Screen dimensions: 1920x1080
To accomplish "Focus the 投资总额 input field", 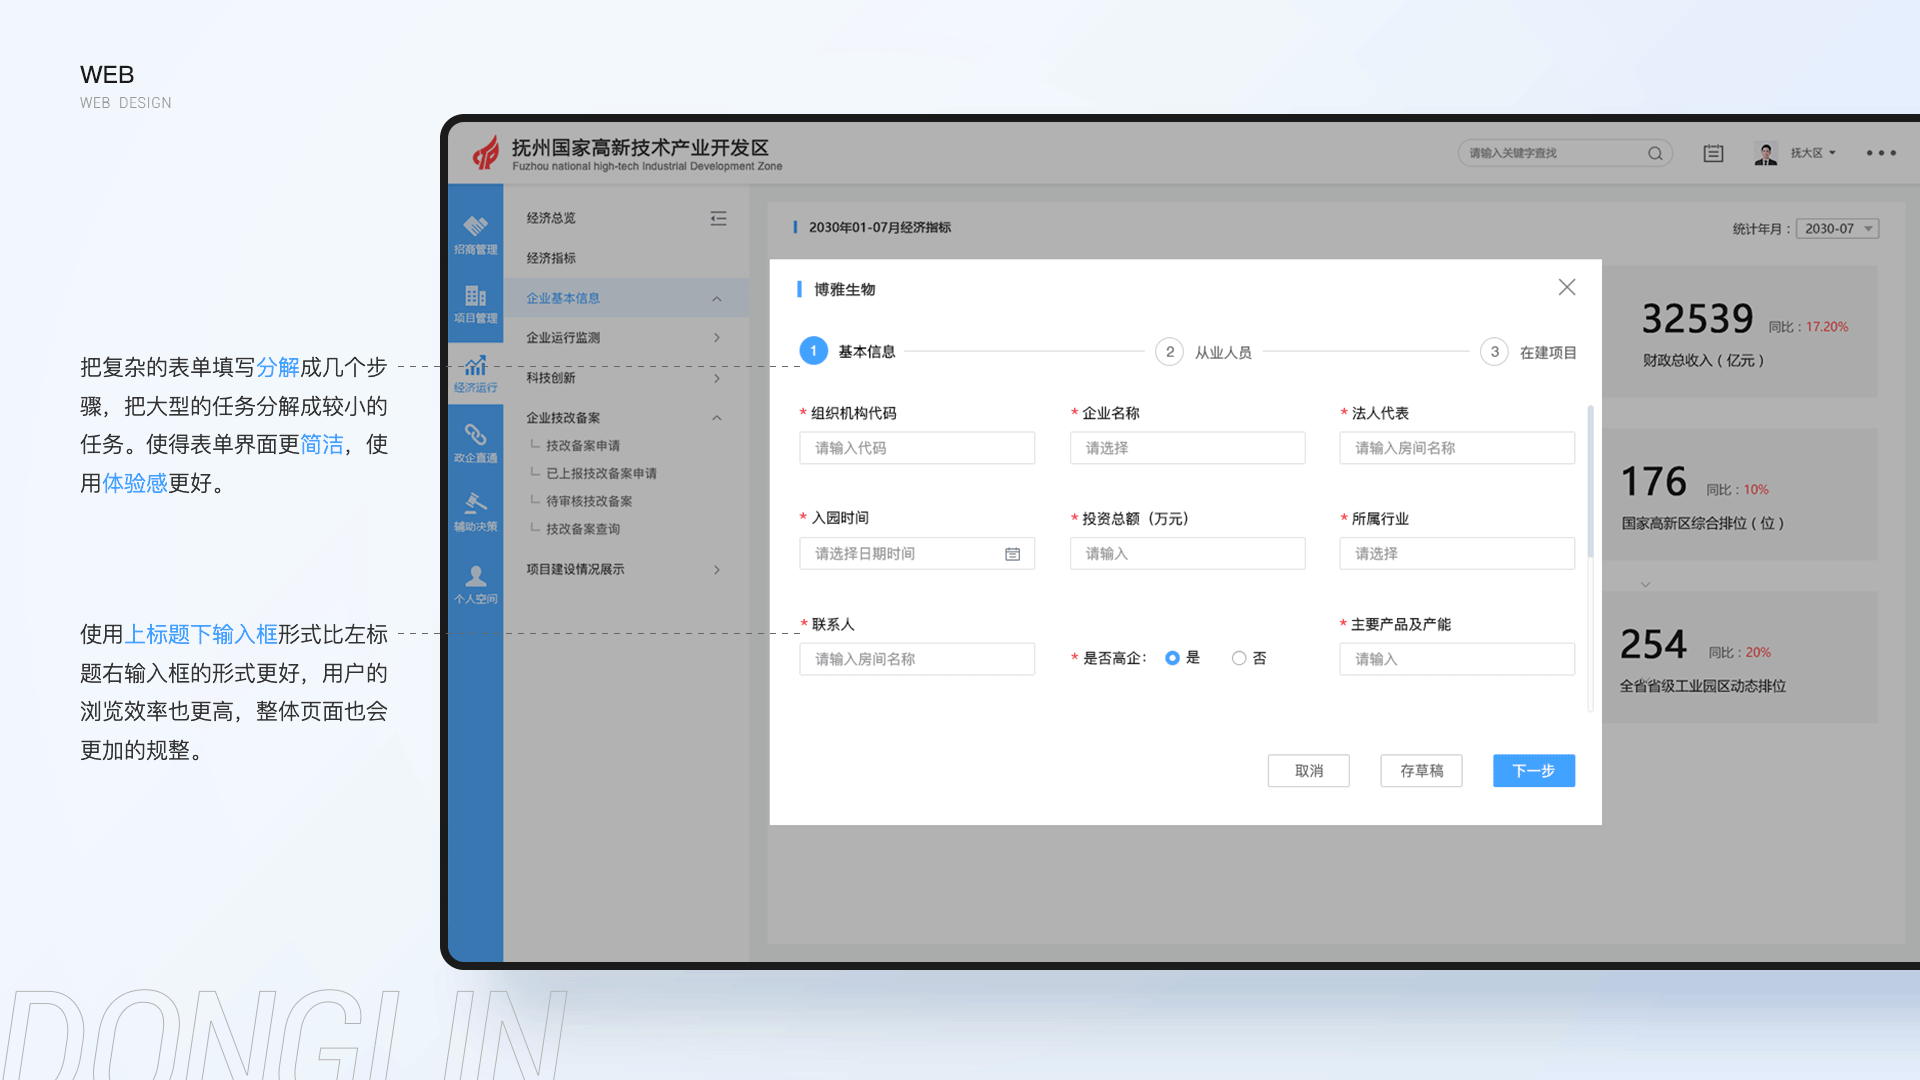I will [x=1187, y=553].
